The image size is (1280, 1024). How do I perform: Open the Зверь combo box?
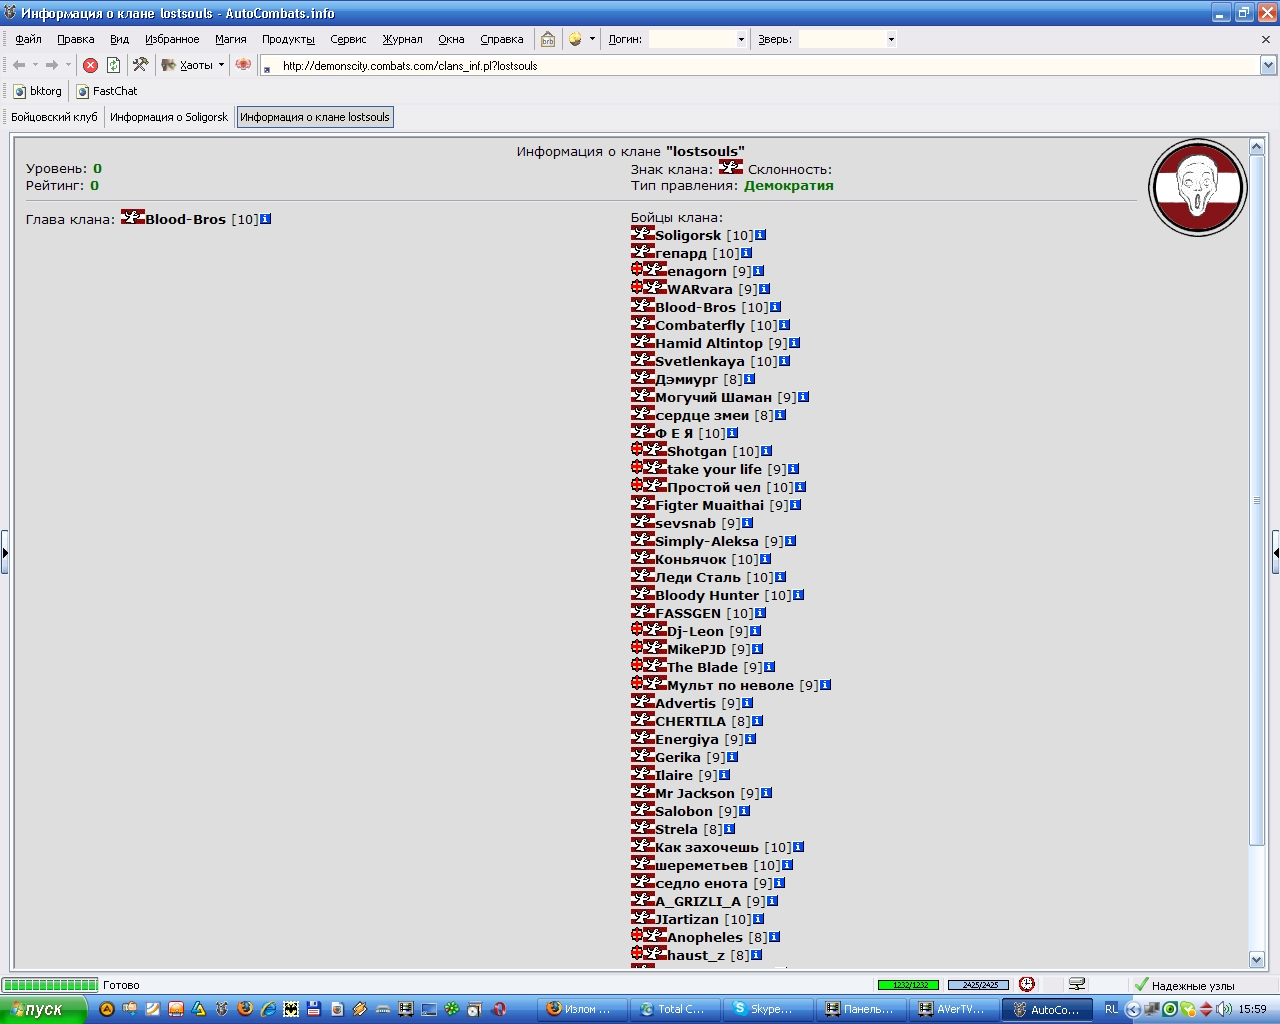848,39
